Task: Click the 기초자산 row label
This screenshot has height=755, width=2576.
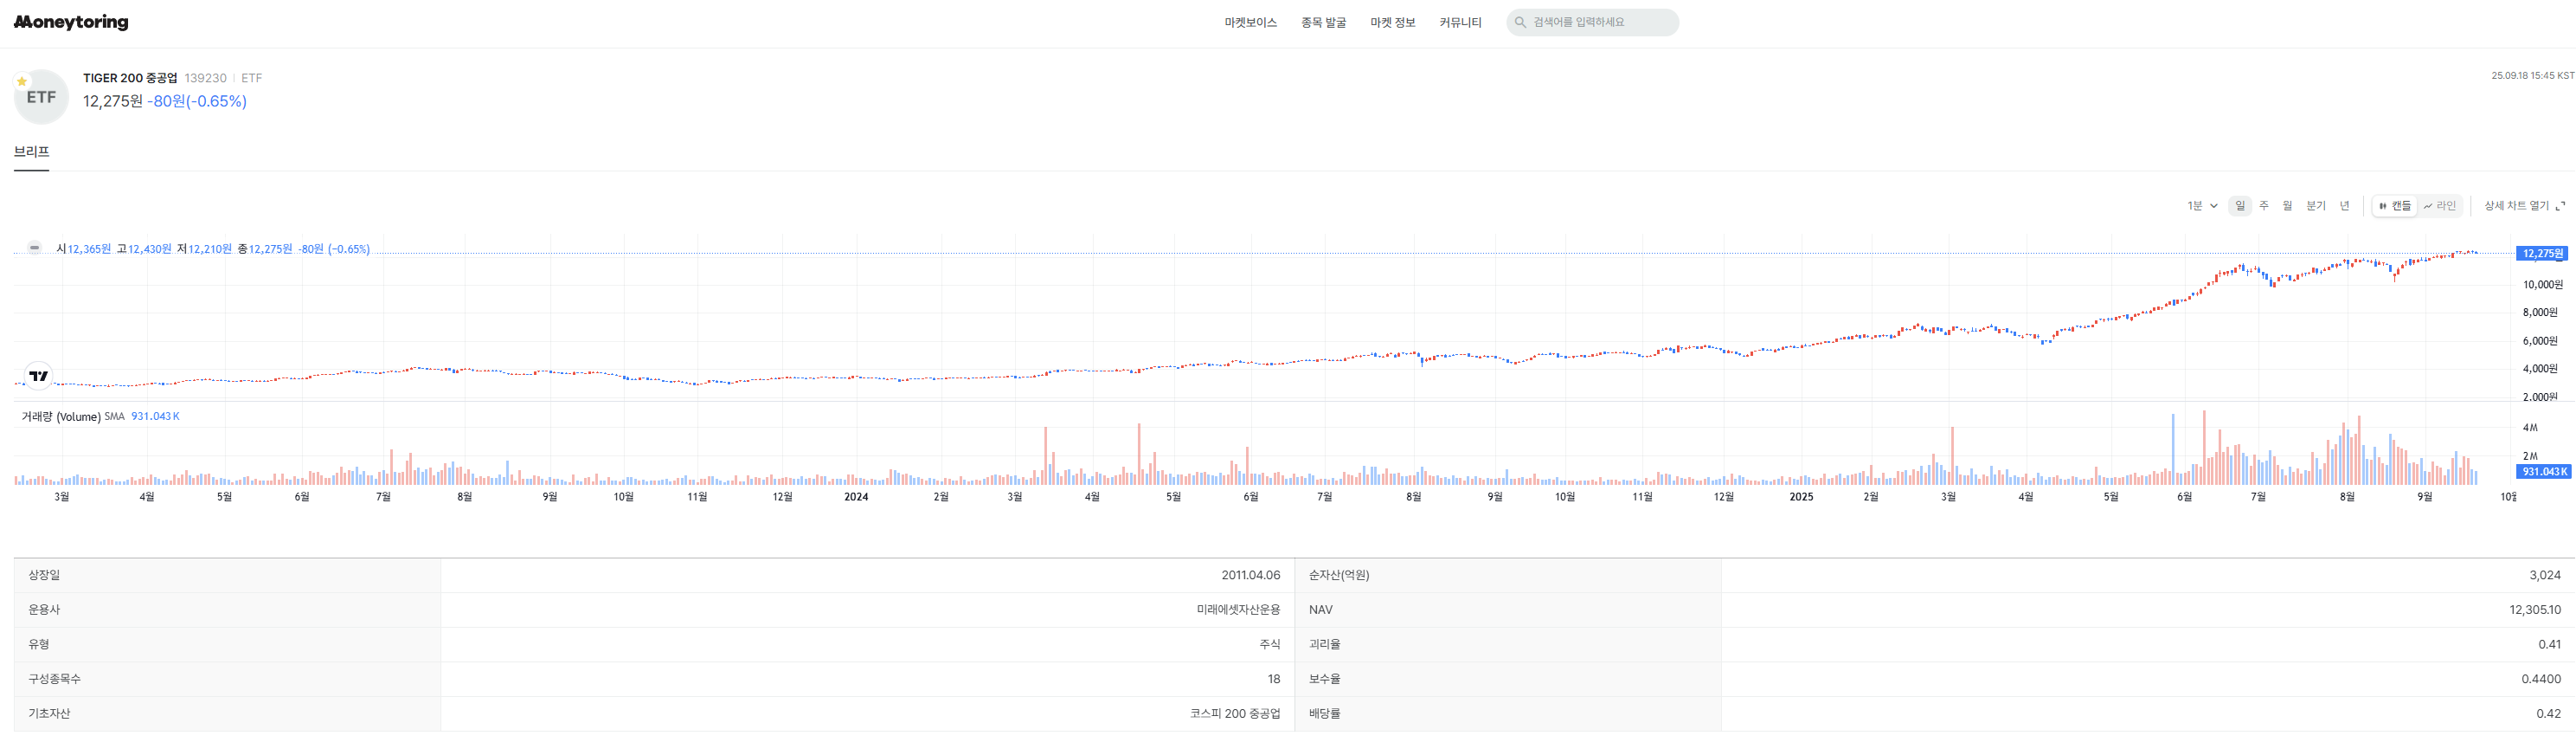Action: pyautogui.click(x=49, y=714)
